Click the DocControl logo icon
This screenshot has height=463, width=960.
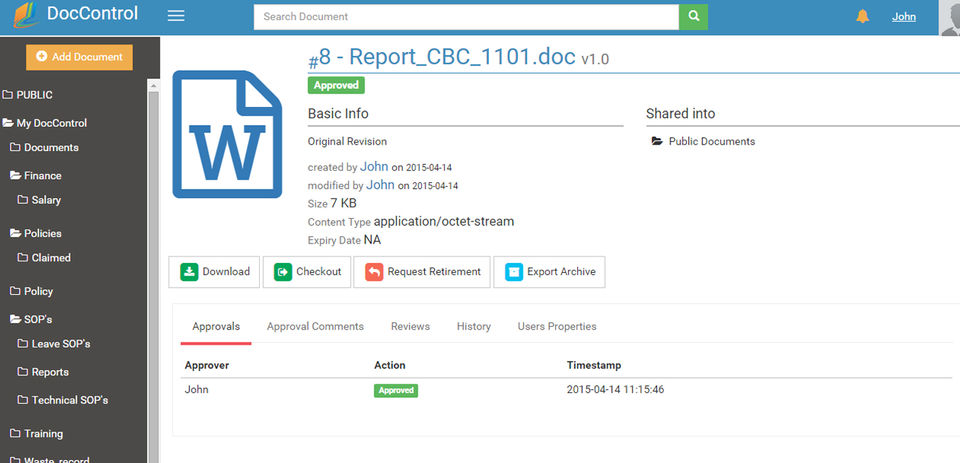pyautogui.click(x=26, y=15)
